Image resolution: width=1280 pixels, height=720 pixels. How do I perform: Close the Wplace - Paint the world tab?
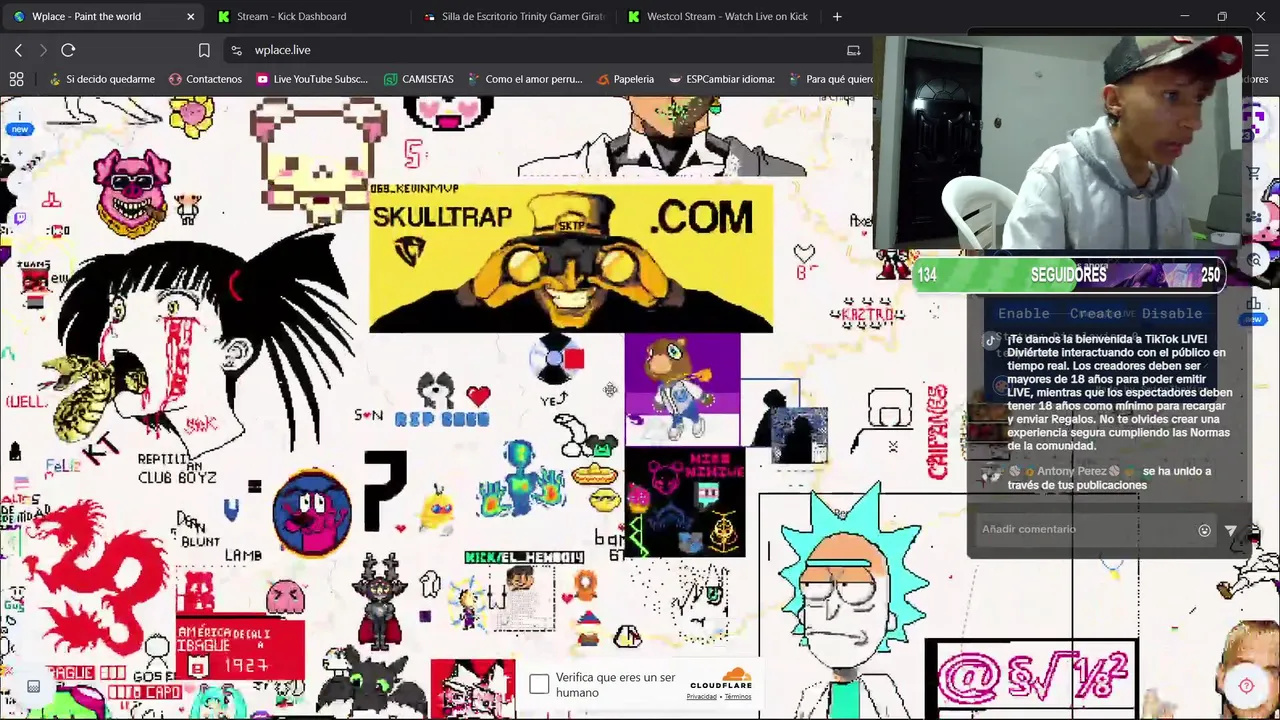tap(190, 16)
